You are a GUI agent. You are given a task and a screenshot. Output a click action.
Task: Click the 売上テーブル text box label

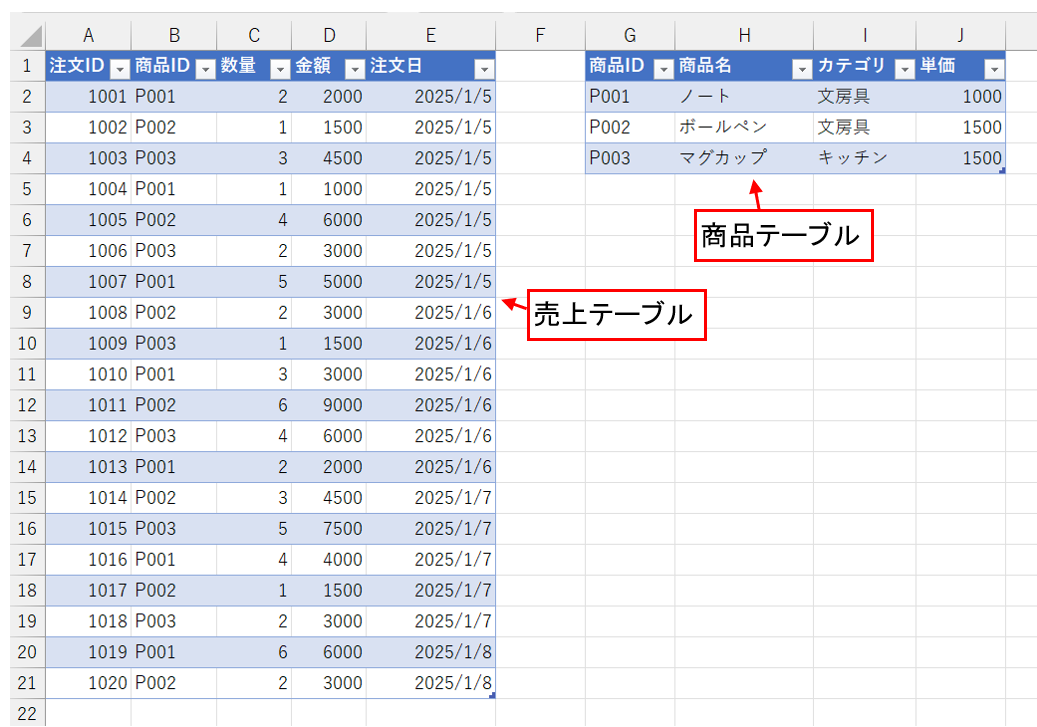tap(617, 314)
